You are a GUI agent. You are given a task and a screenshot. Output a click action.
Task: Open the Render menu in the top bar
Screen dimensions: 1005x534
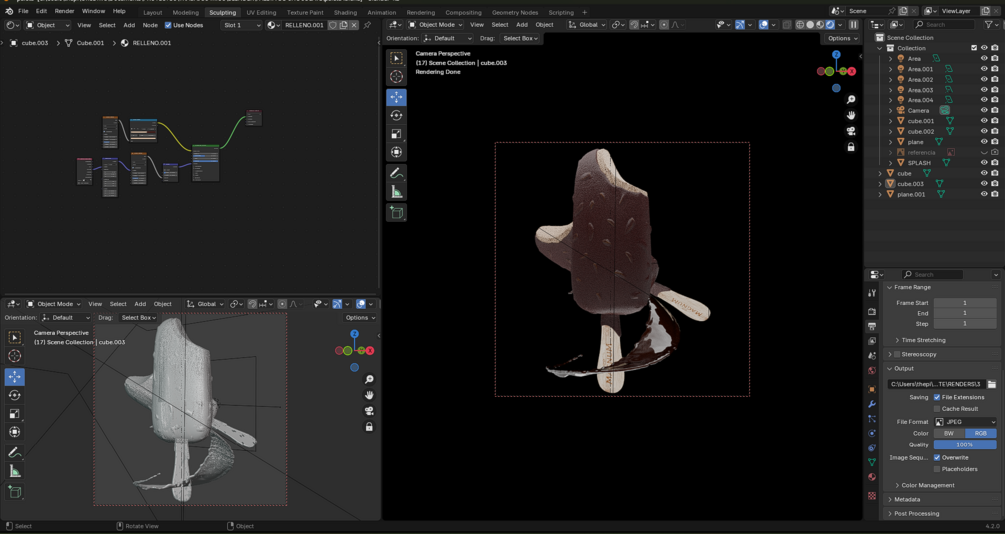tap(64, 11)
